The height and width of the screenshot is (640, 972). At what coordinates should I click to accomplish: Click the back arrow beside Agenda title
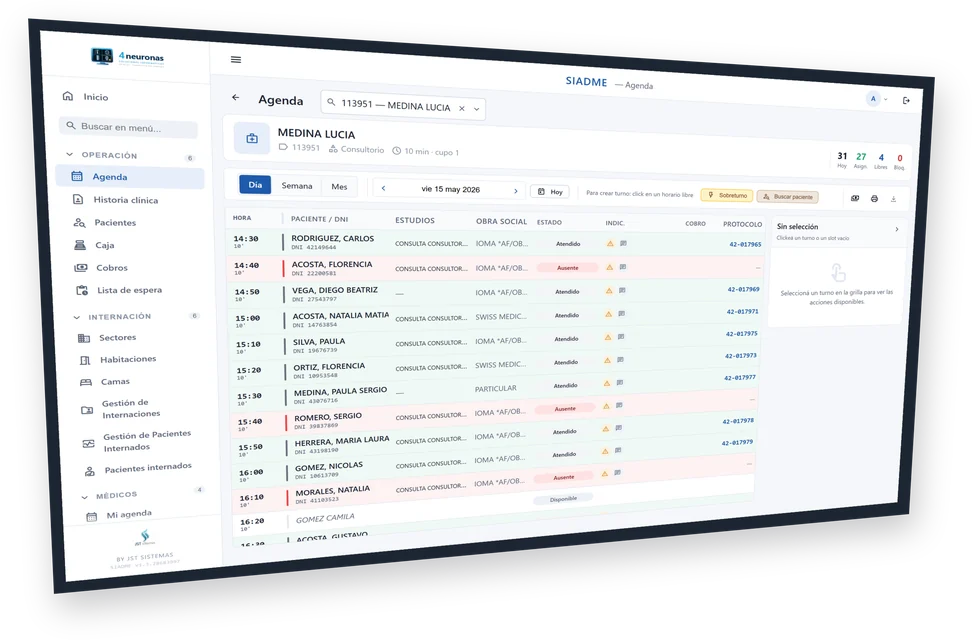[236, 97]
